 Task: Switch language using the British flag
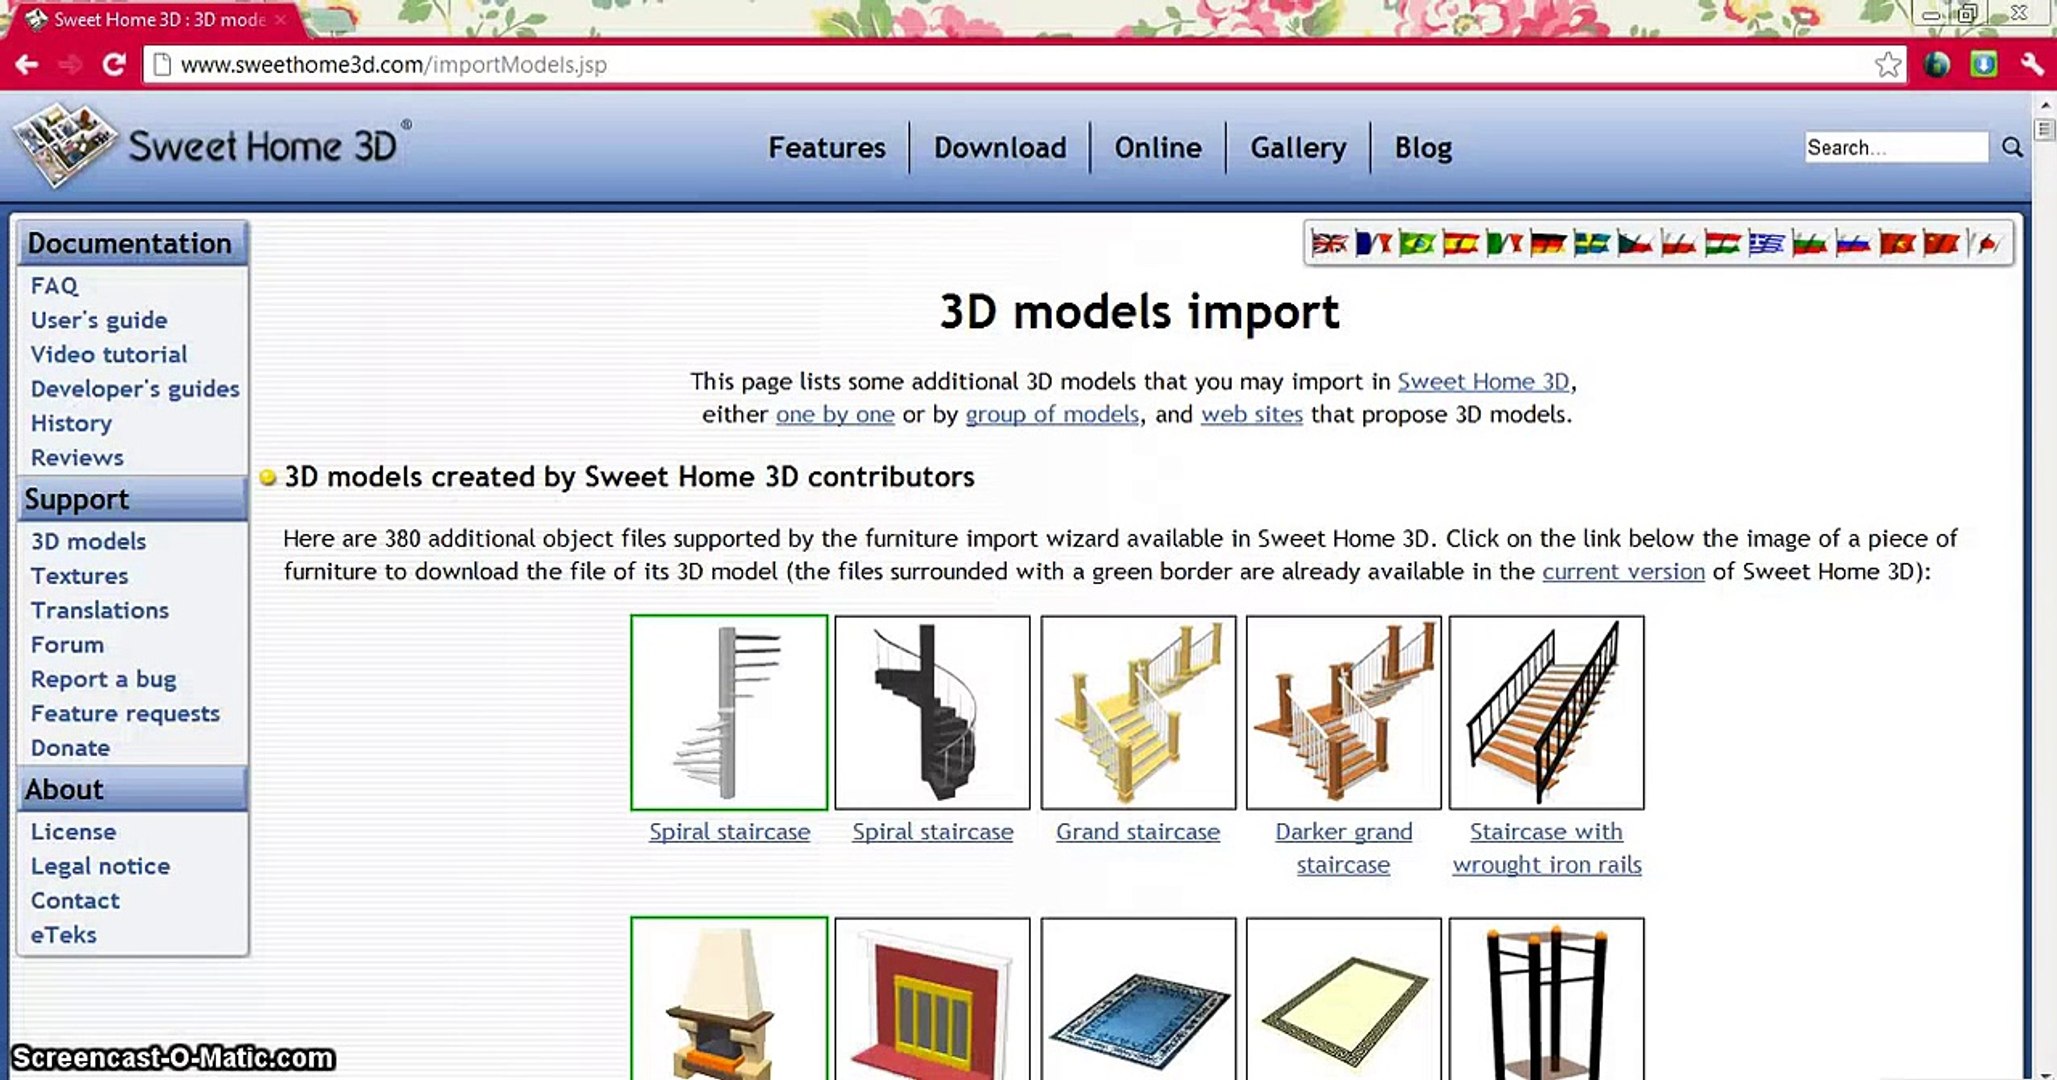click(x=1329, y=243)
